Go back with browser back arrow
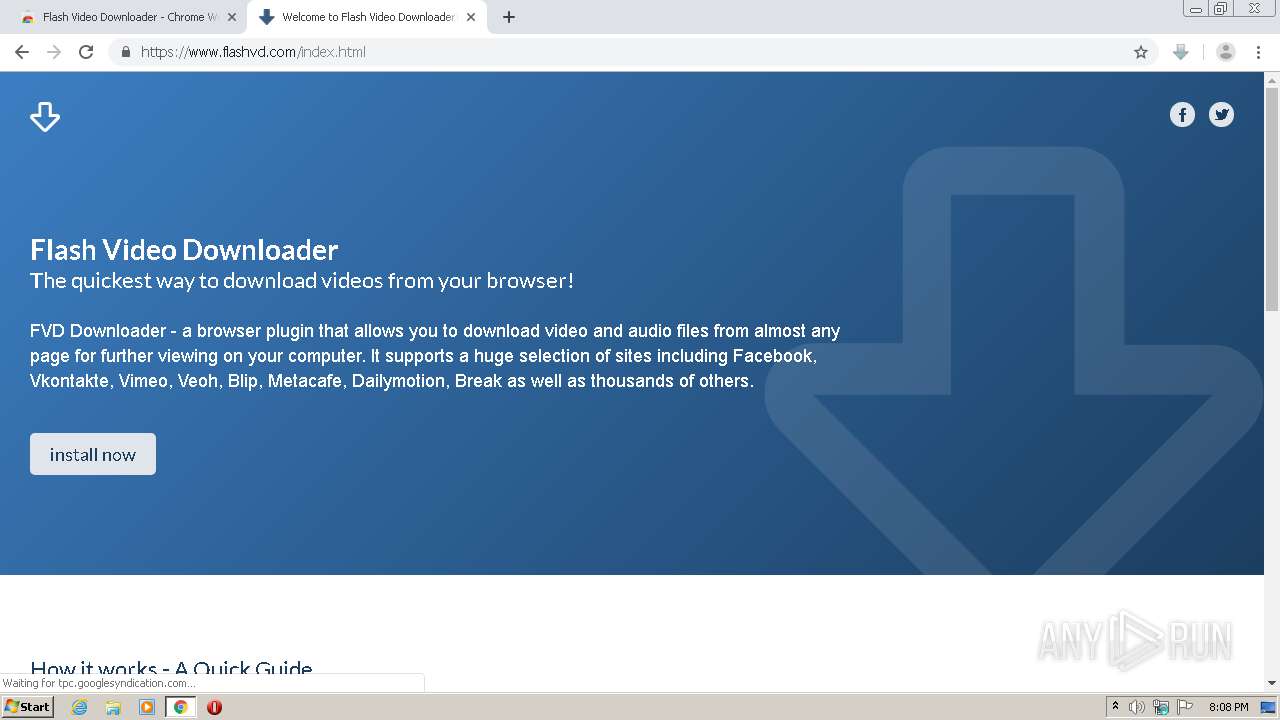Screen dimensions: 1280x720 click(x=22, y=52)
